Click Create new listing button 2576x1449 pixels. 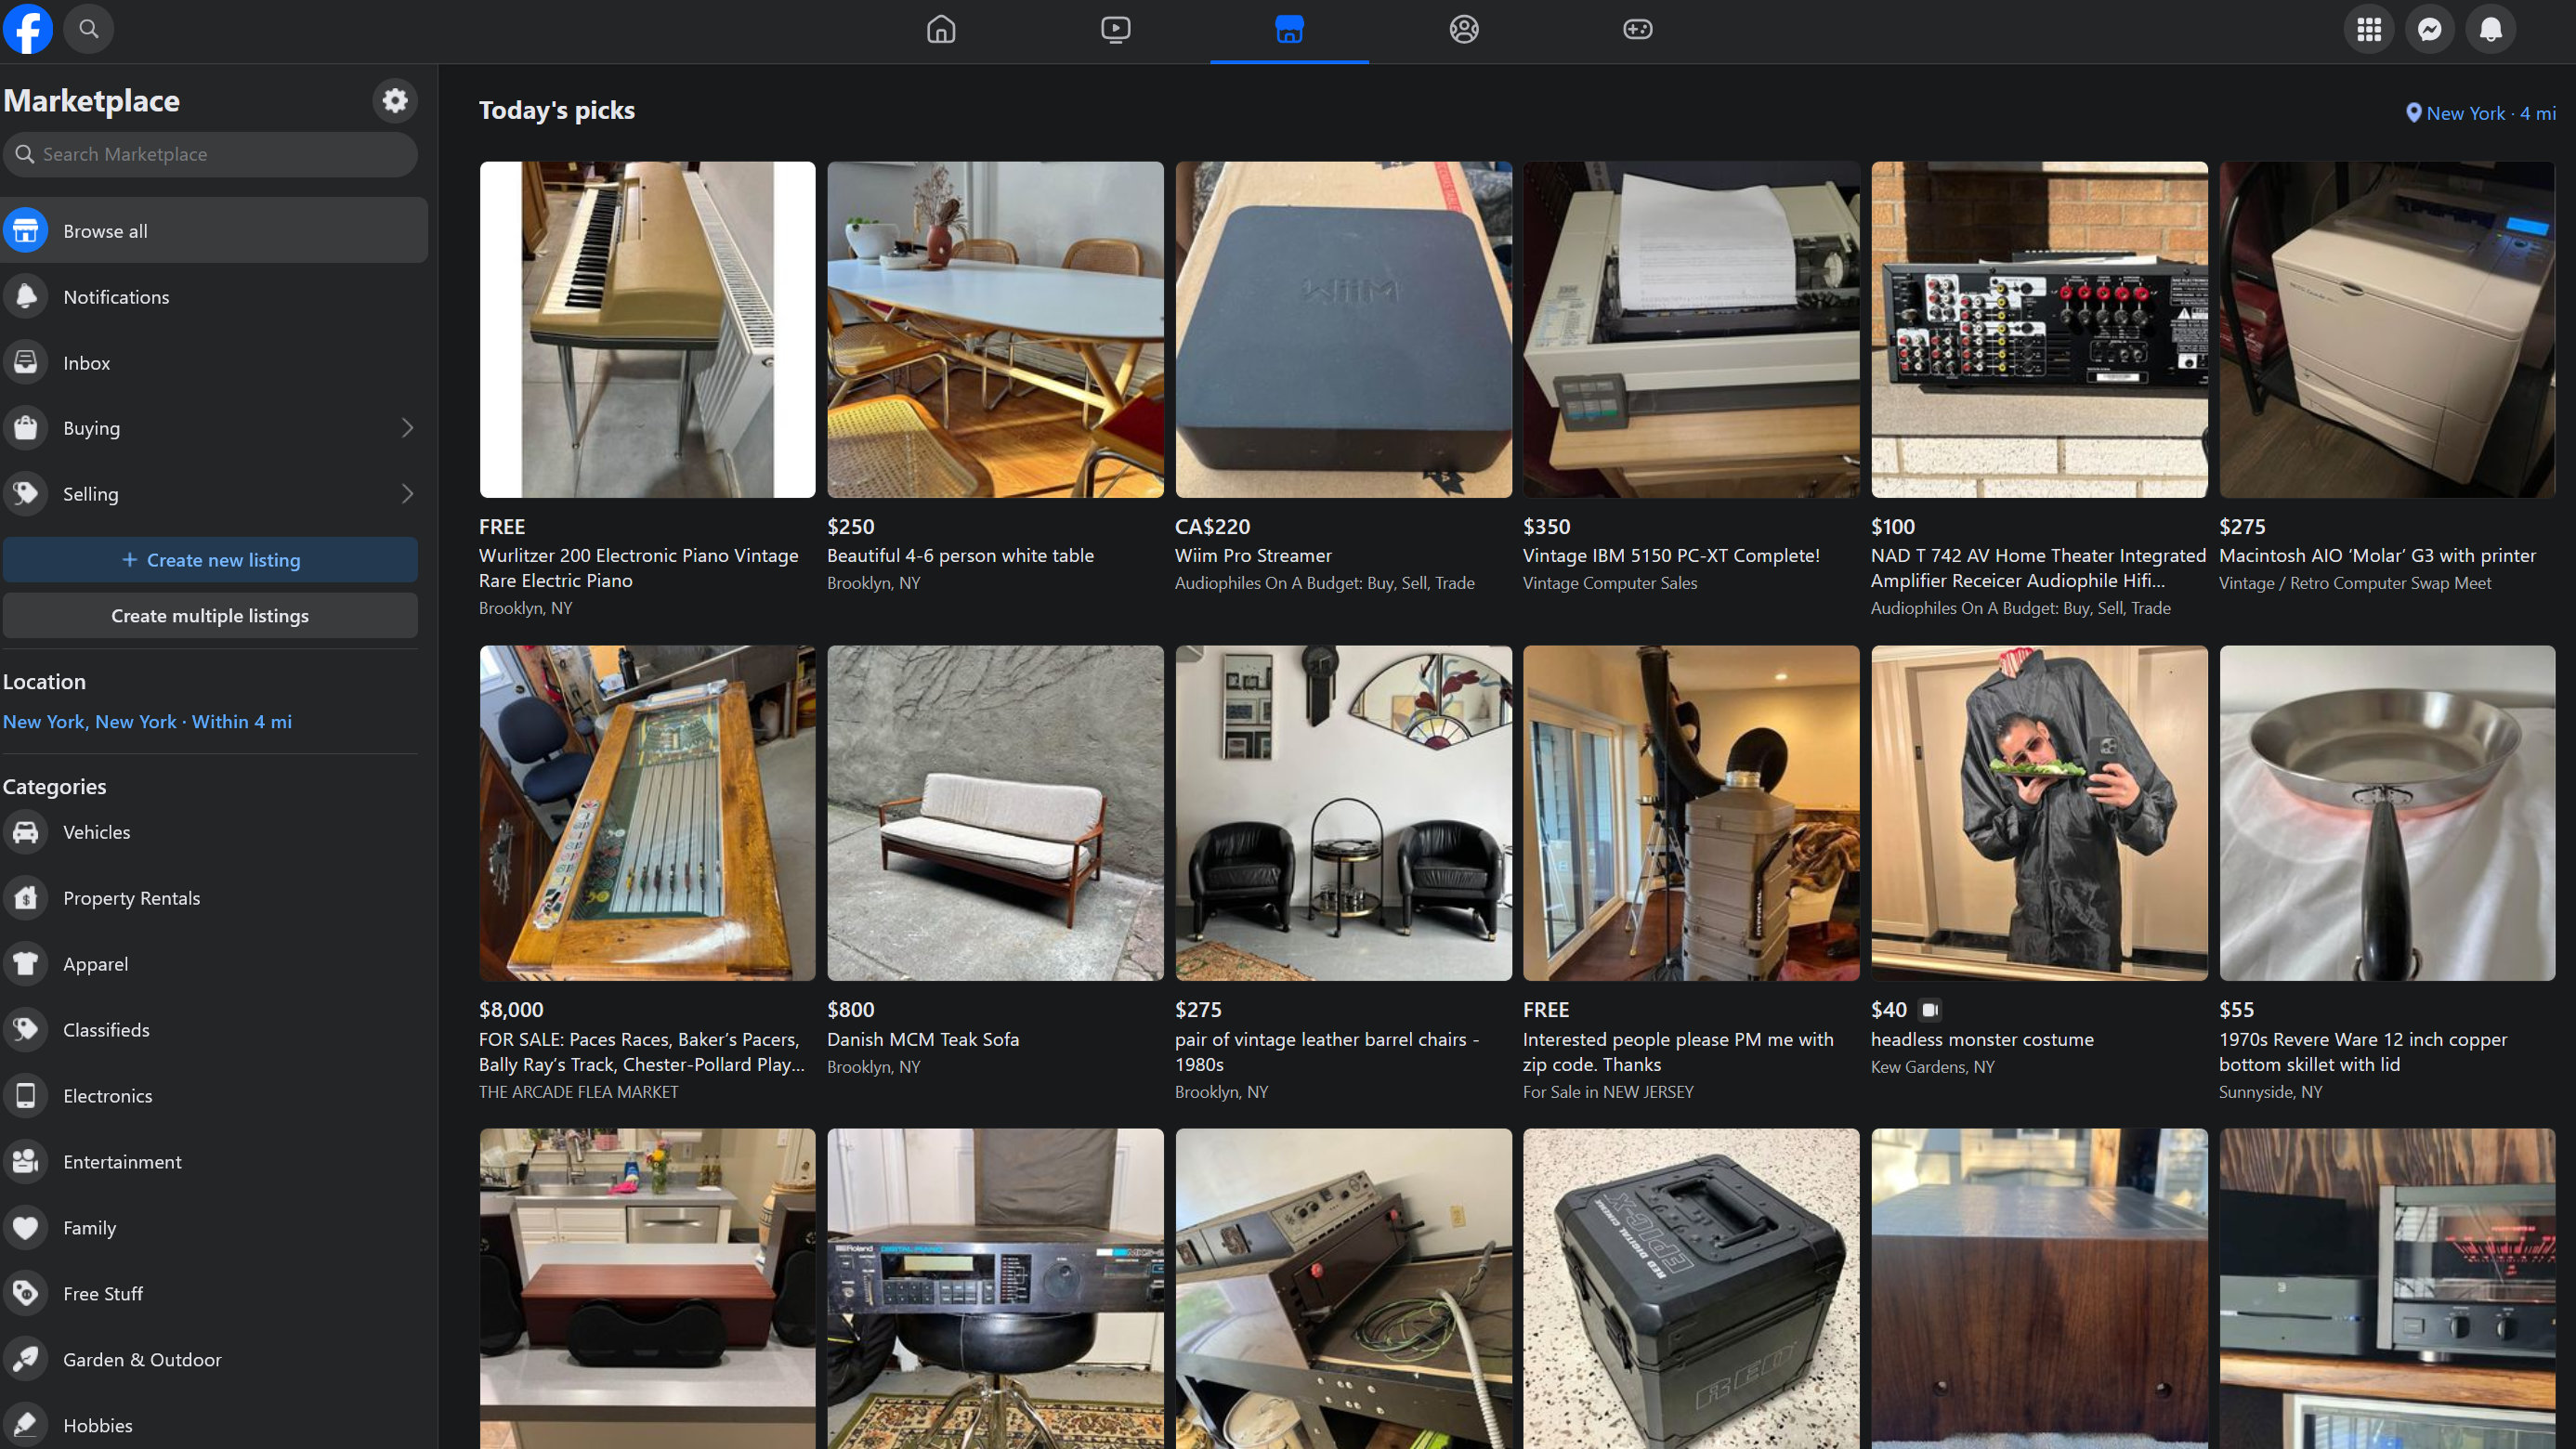click(x=210, y=560)
